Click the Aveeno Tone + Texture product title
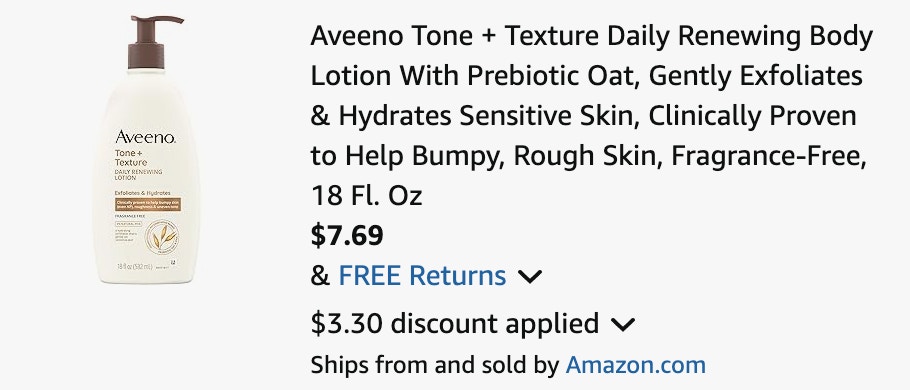Image resolution: width=910 pixels, height=390 pixels. [x=591, y=115]
